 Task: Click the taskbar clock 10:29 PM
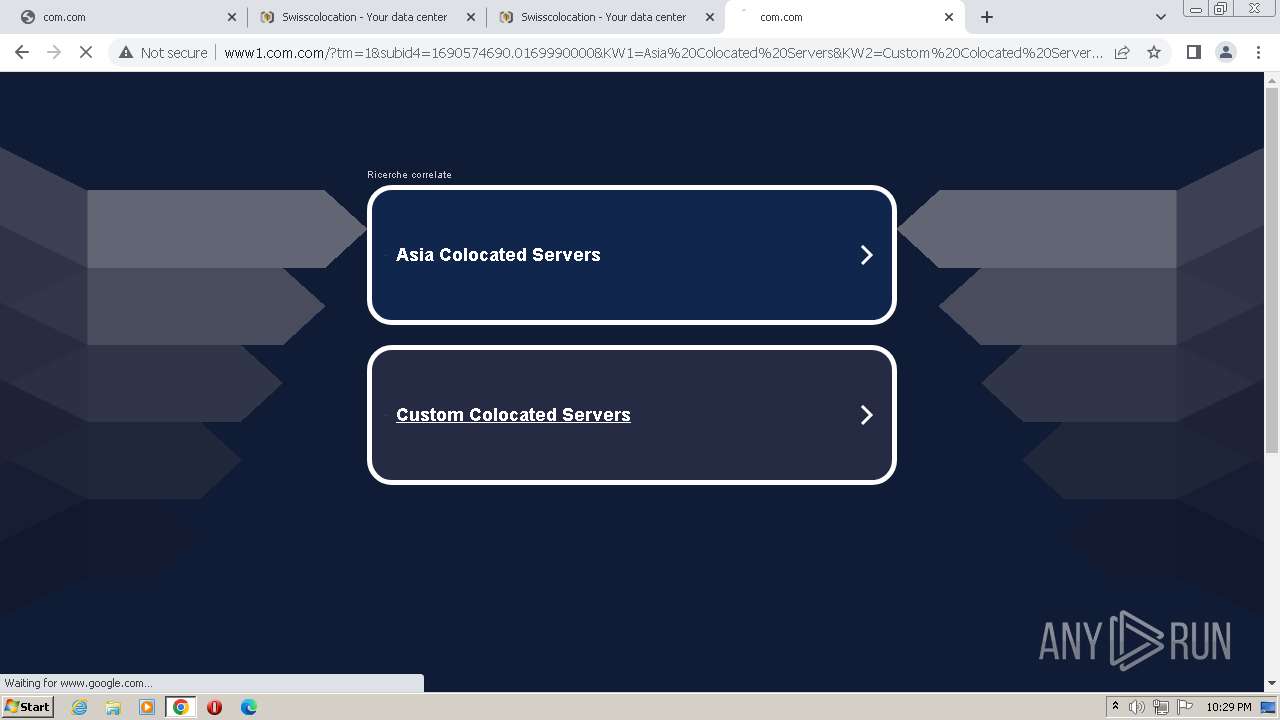click(1228, 707)
